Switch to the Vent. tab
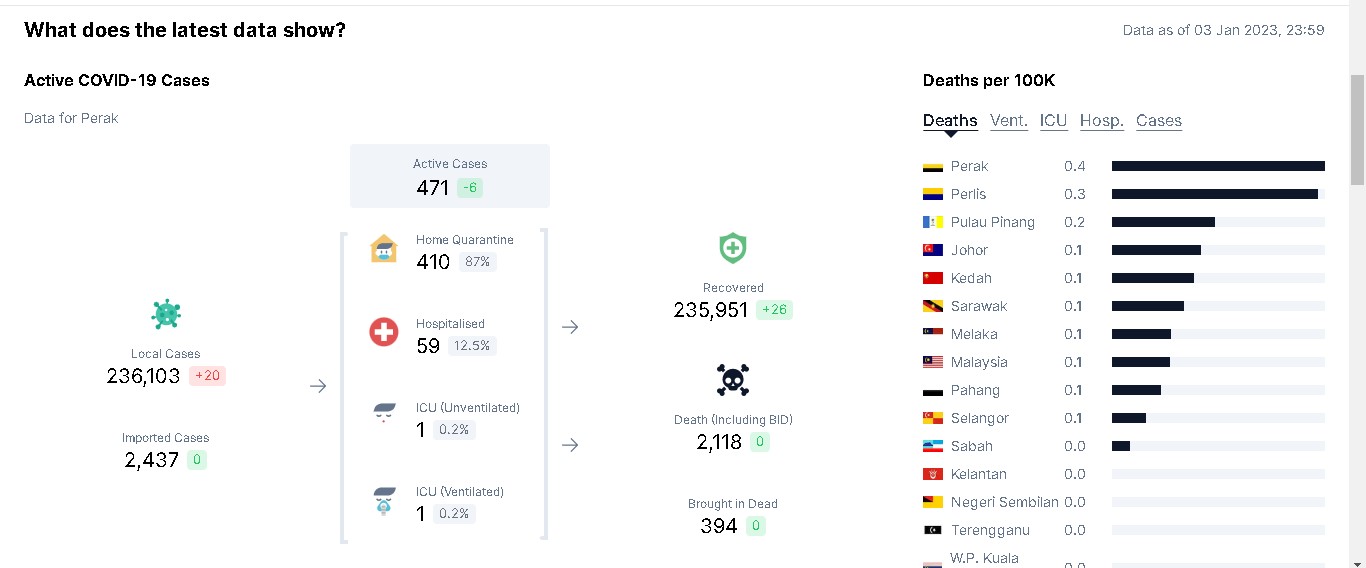Viewport: 1366px width, 568px height. pyautogui.click(x=1009, y=120)
